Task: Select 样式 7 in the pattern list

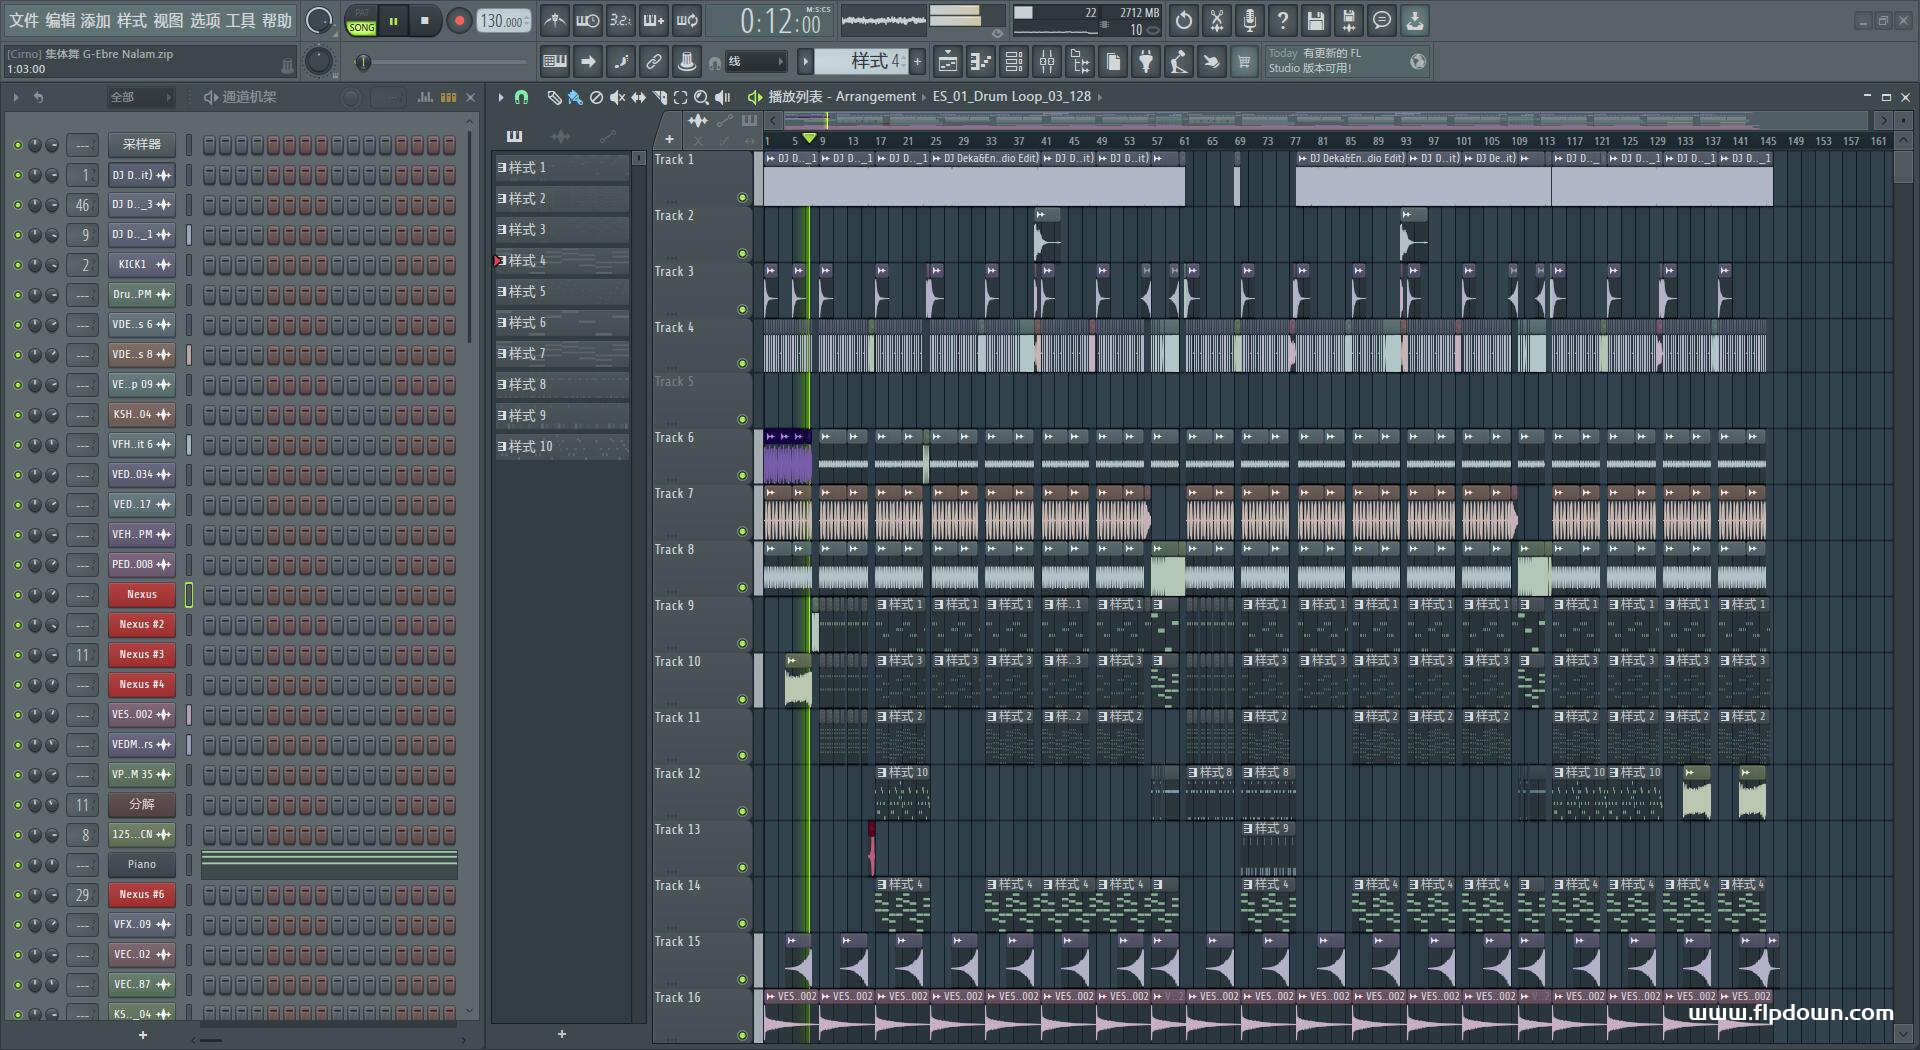Action: pos(528,354)
